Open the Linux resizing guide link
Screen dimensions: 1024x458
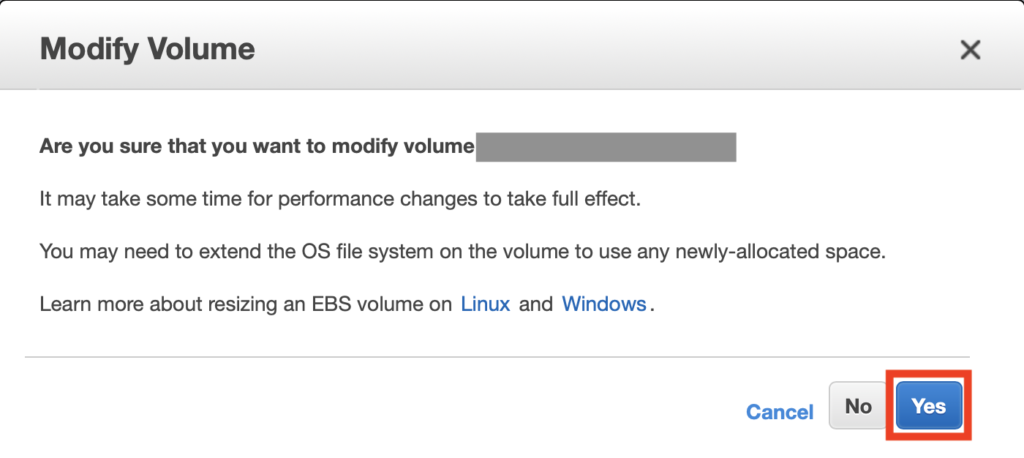point(485,304)
